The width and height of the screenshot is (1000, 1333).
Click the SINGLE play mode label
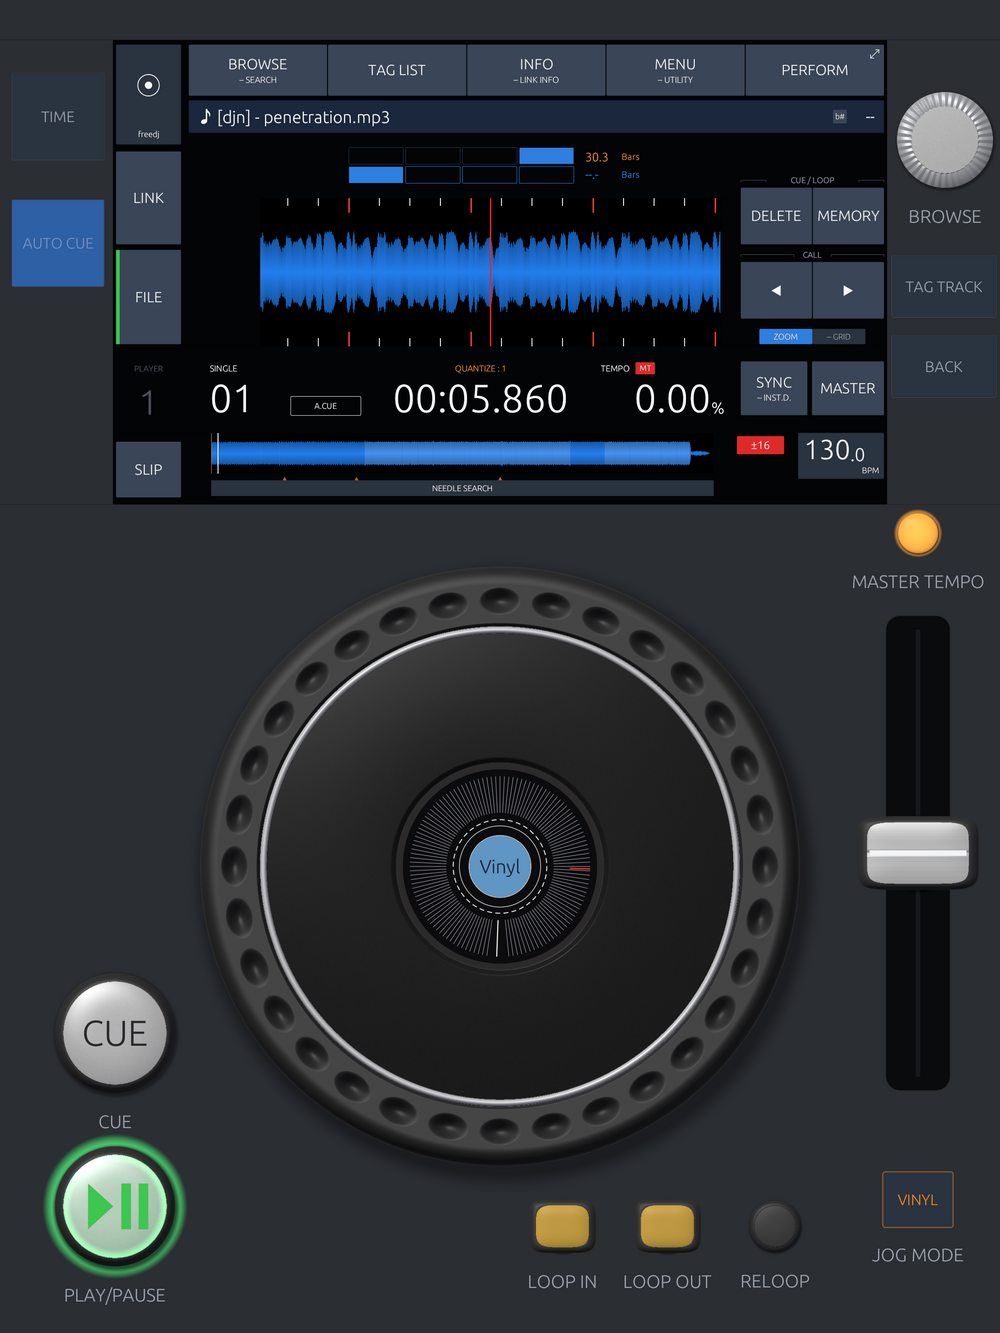click(223, 368)
